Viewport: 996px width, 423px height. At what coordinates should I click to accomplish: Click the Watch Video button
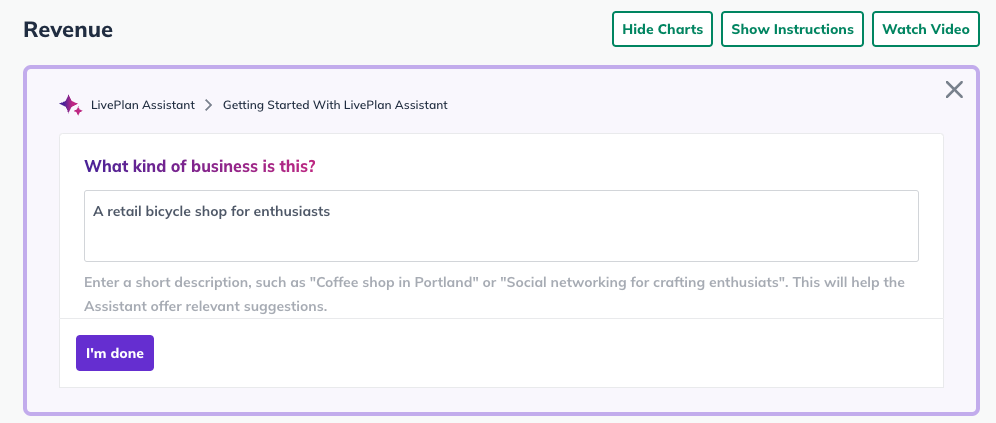pyautogui.click(x=926, y=29)
